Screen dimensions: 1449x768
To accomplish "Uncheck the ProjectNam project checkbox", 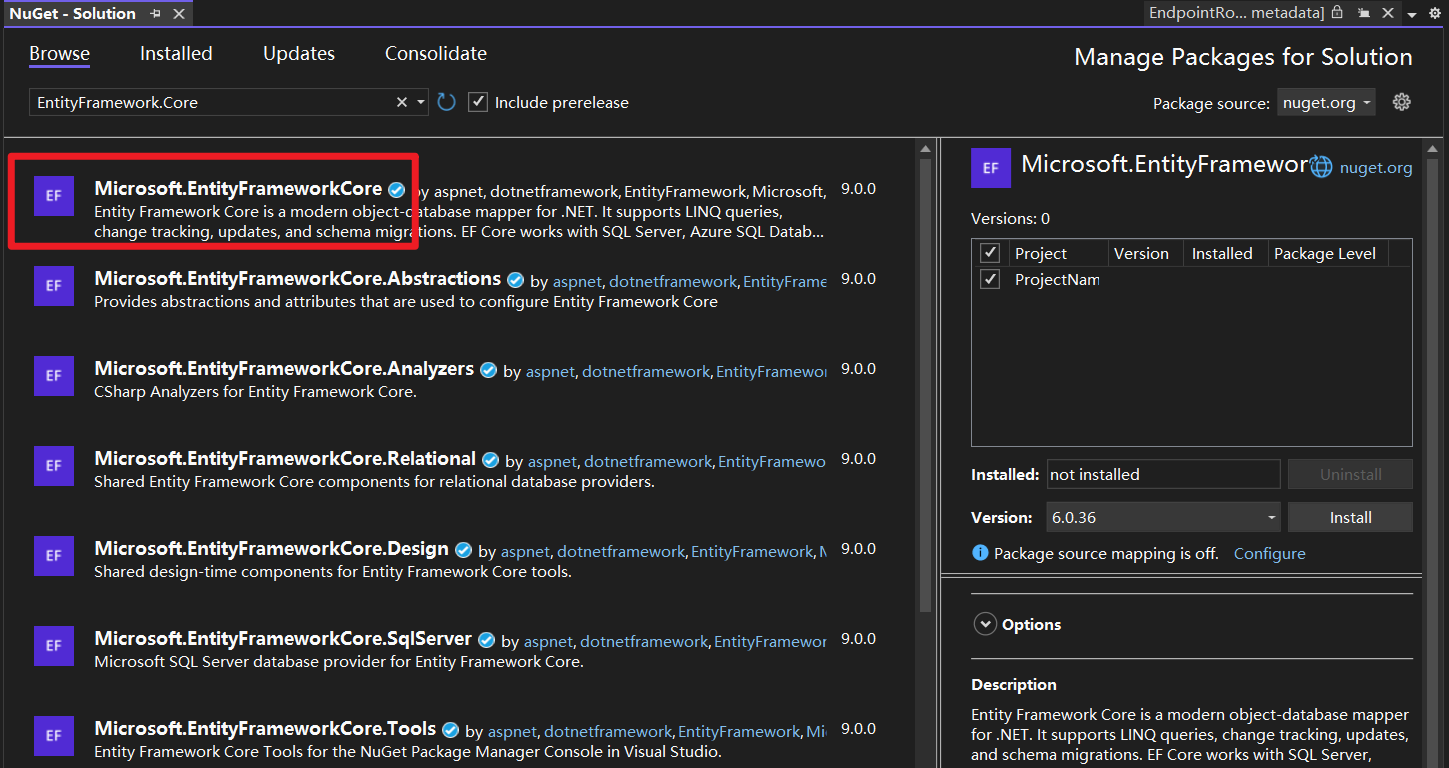I will click(x=990, y=279).
